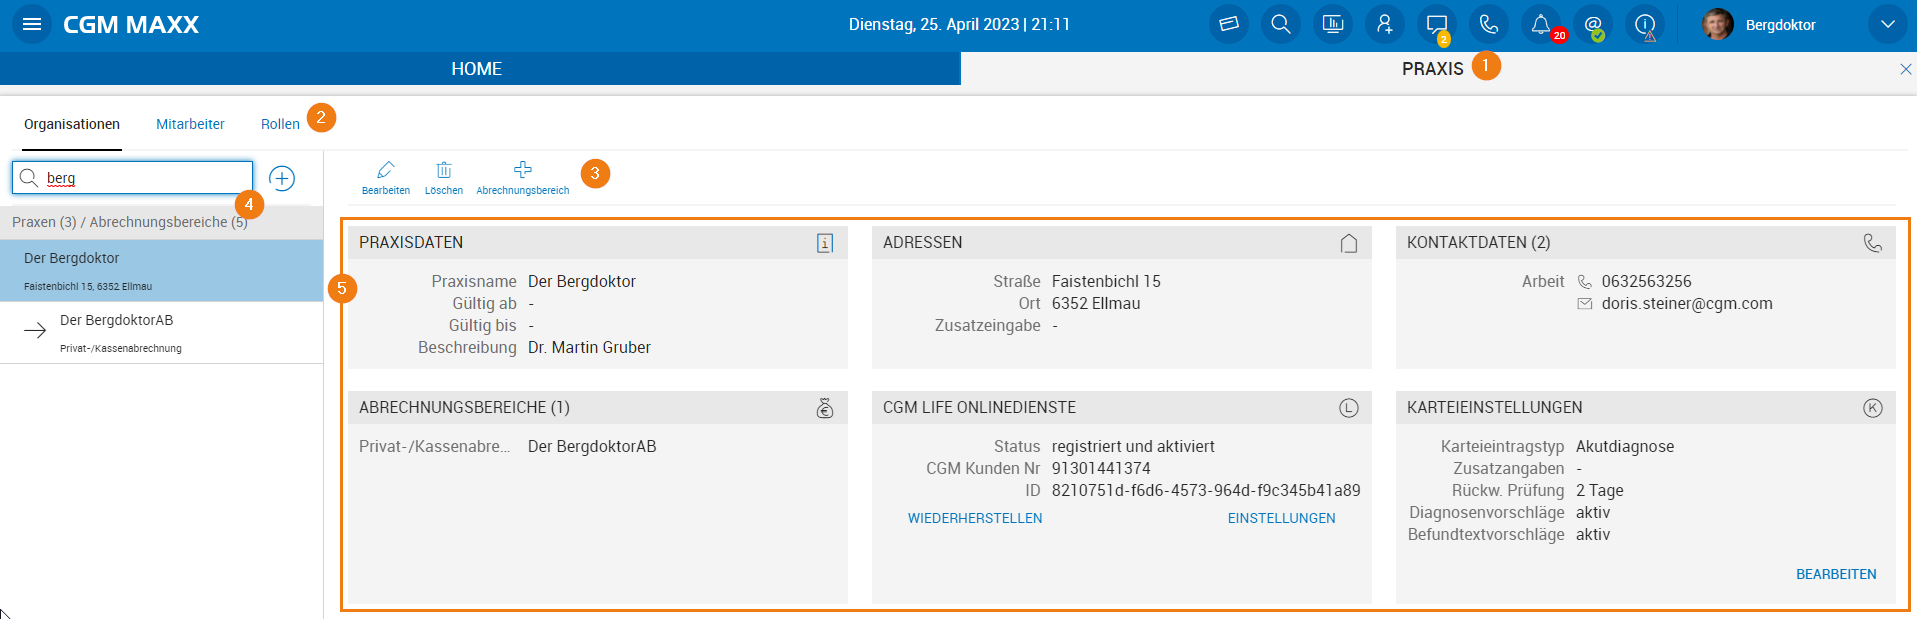The height and width of the screenshot is (619, 1917).
Task: Click BEARBEITEN in Karteieinstellungen
Action: pos(1836,574)
